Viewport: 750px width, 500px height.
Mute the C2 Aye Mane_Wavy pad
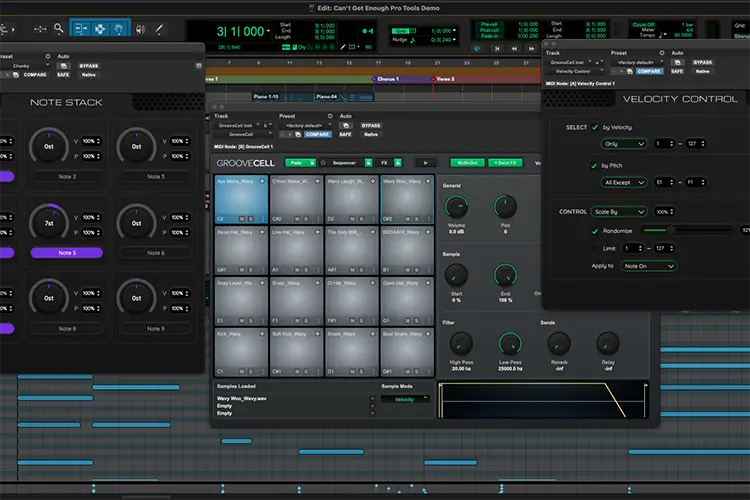point(242,219)
